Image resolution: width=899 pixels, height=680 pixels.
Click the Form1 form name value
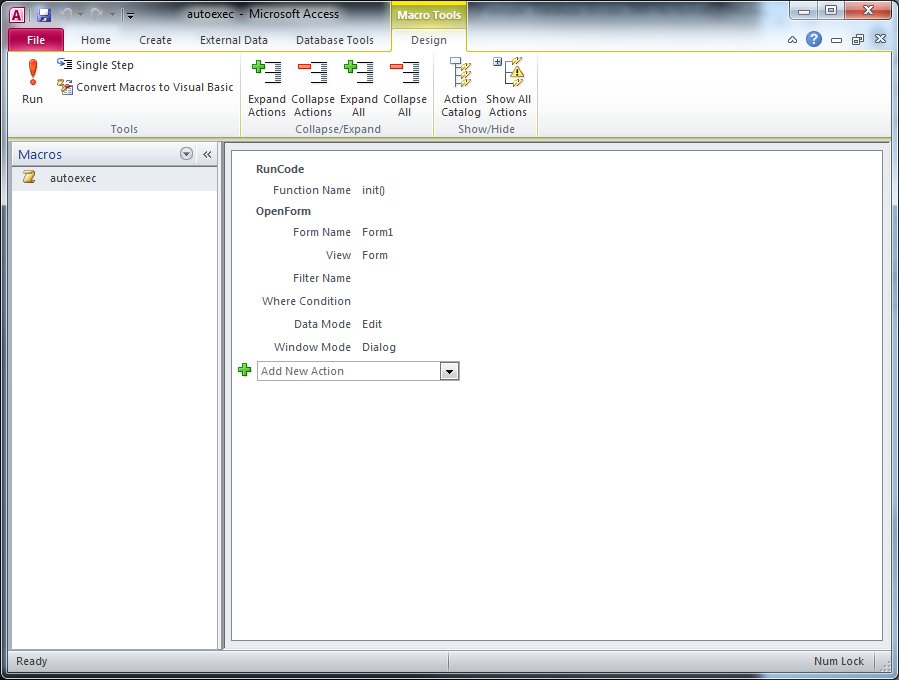377,232
